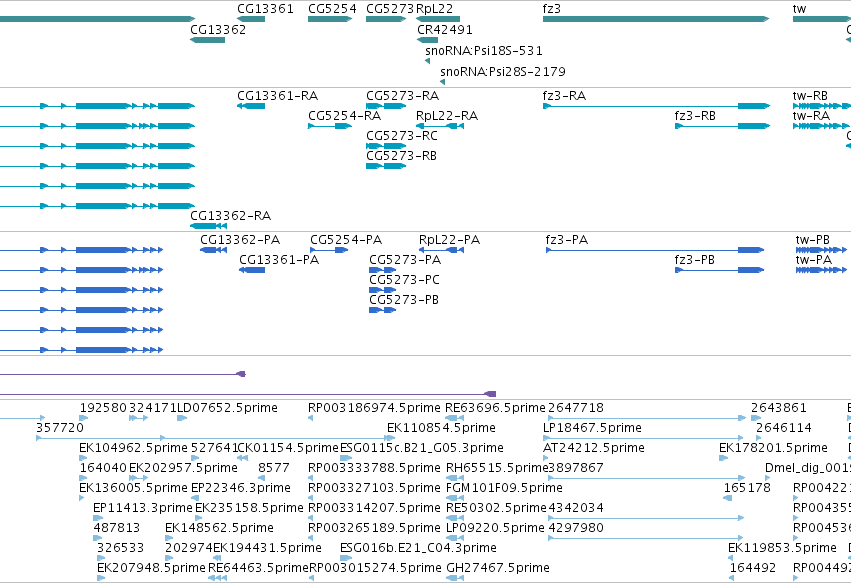Select EST LD07652.5prime
The height and width of the screenshot is (583, 851).
[x=227, y=408]
